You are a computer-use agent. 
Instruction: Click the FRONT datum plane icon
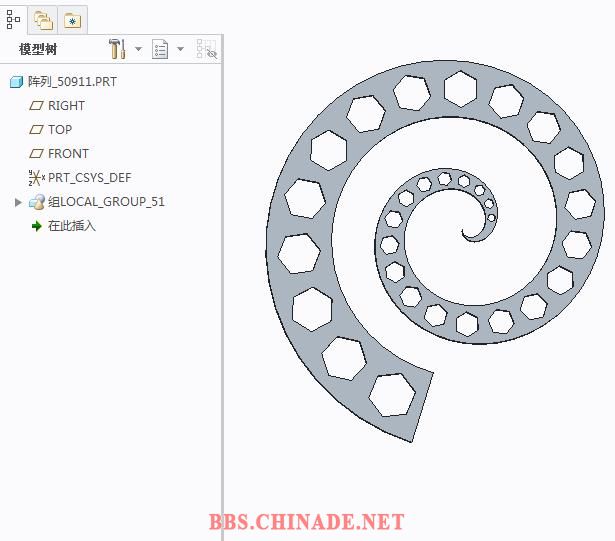pos(37,154)
